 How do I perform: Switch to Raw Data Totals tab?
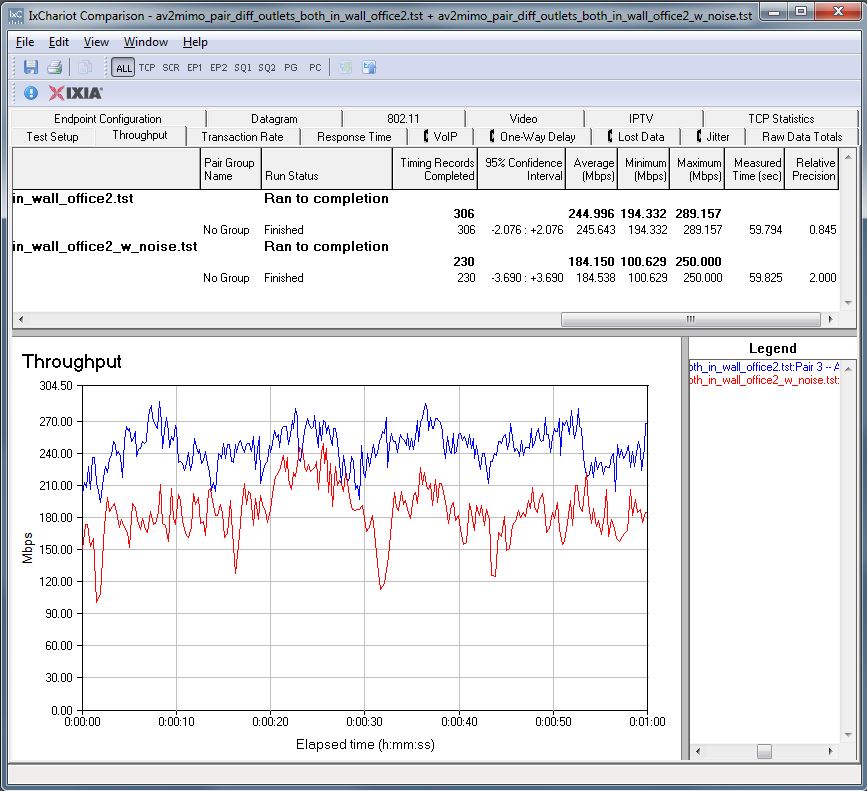pyautogui.click(x=802, y=137)
